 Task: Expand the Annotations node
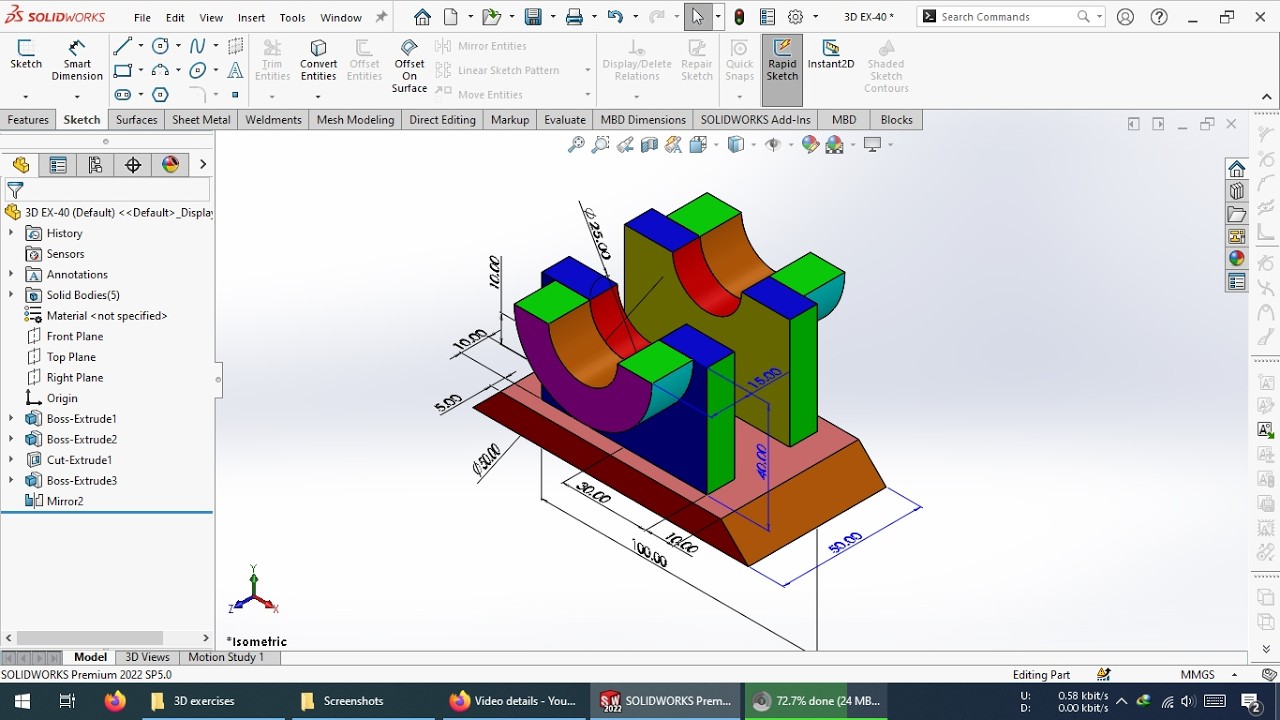point(11,274)
